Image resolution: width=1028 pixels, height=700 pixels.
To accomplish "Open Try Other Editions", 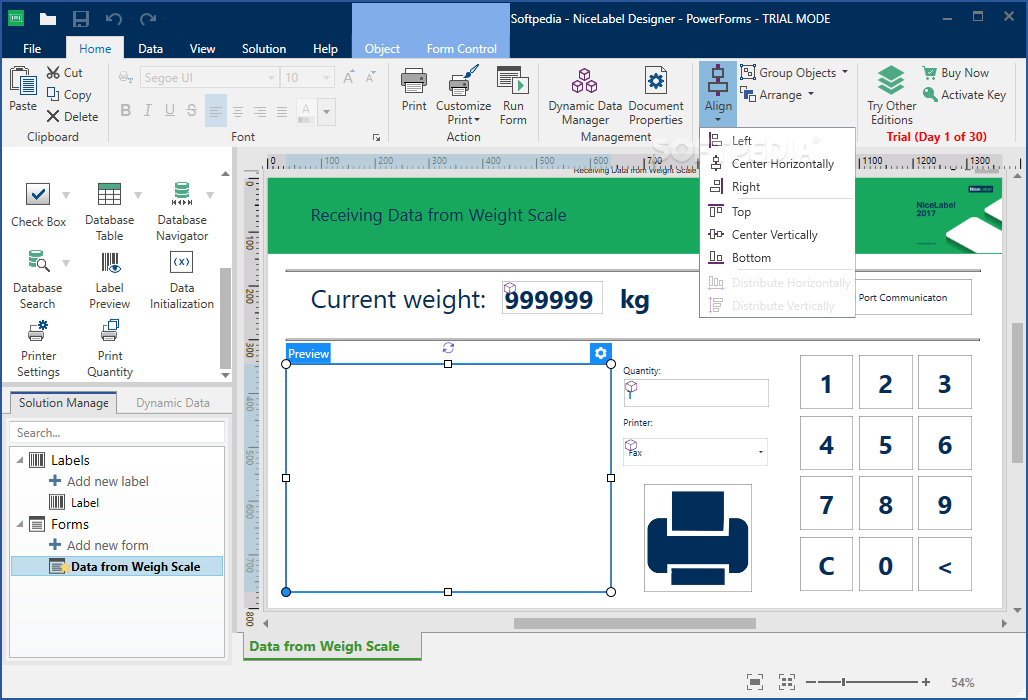I will [891, 96].
